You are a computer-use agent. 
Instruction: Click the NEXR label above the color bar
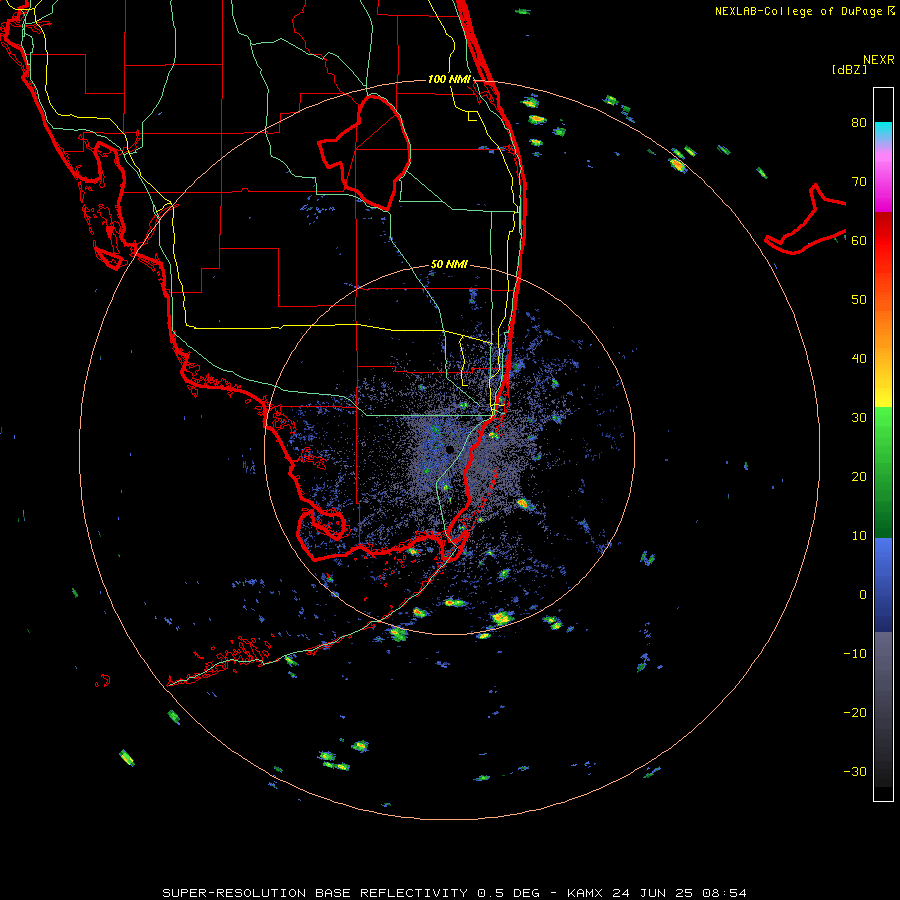pyautogui.click(x=879, y=60)
